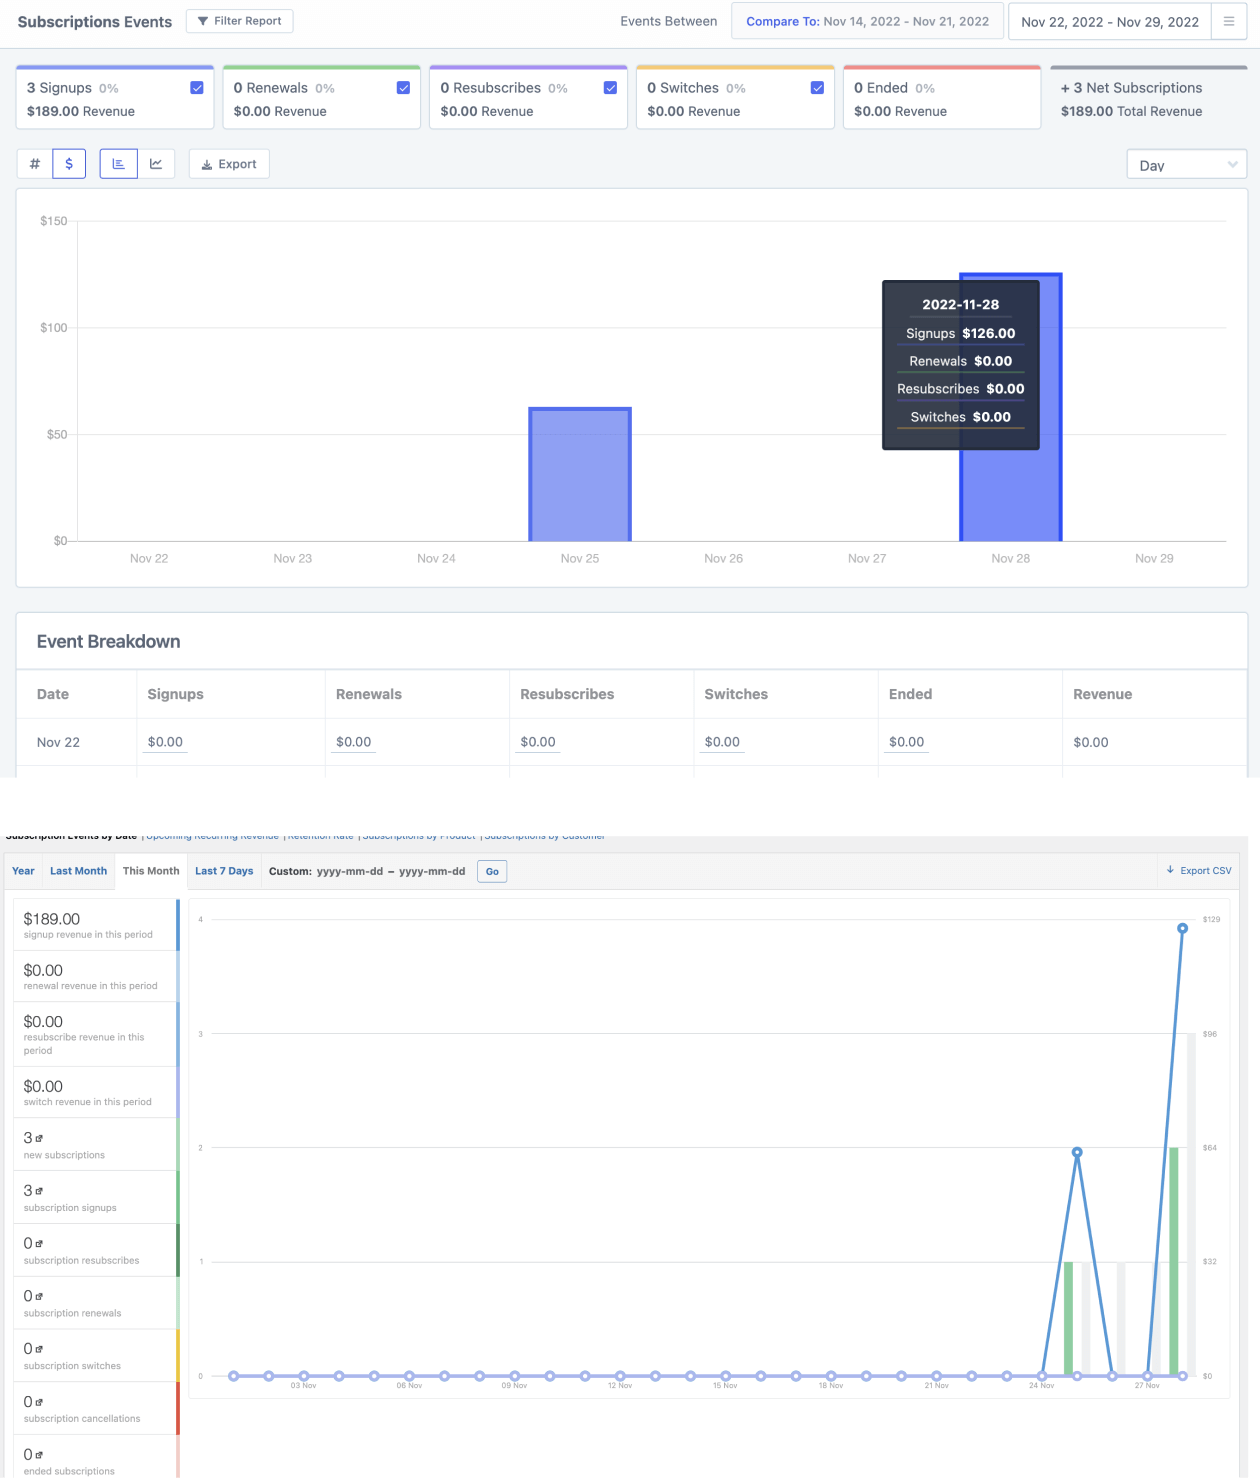Disable the Renewals metric checkbox
Viewport: 1260px width, 1478px height.
click(403, 88)
